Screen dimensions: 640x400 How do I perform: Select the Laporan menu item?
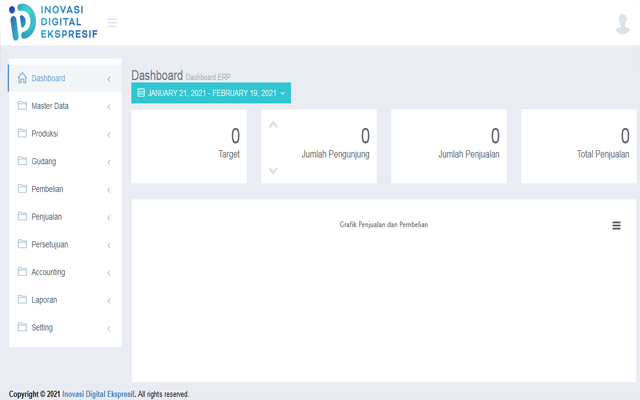[x=45, y=299]
